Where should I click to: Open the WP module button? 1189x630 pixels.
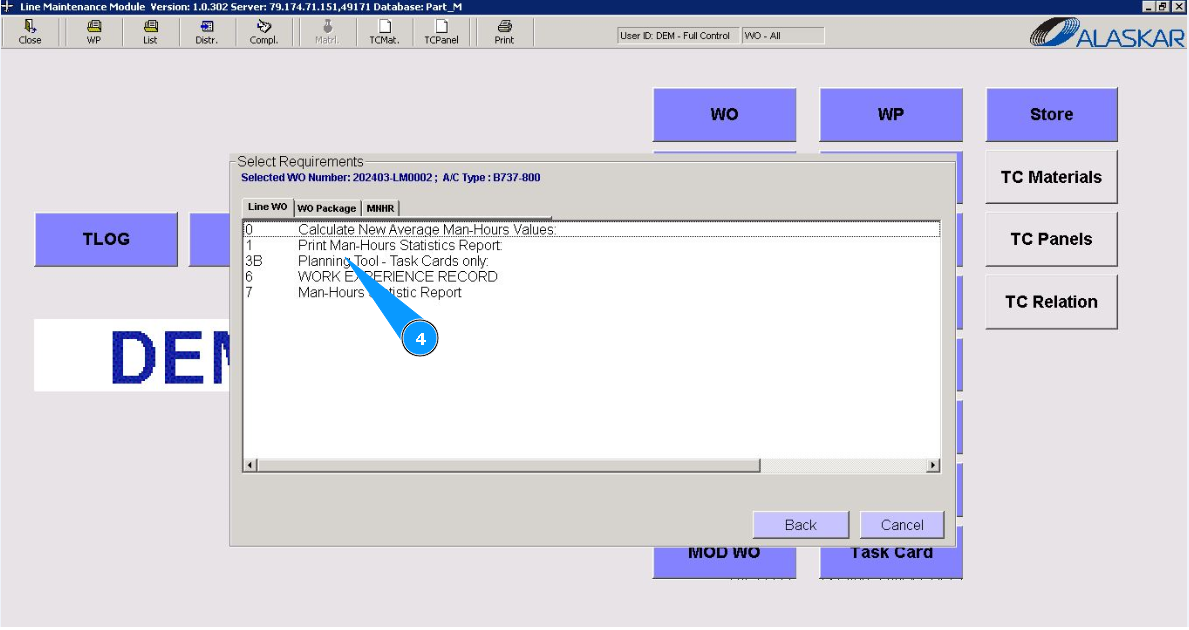pyautogui.click(x=891, y=114)
